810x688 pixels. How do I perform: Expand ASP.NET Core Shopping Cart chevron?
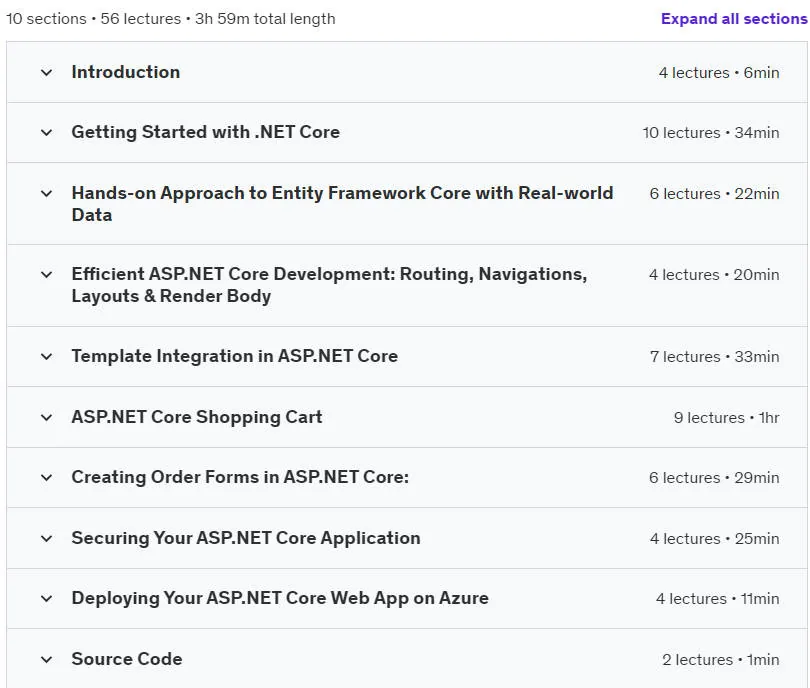pos(46,417)
